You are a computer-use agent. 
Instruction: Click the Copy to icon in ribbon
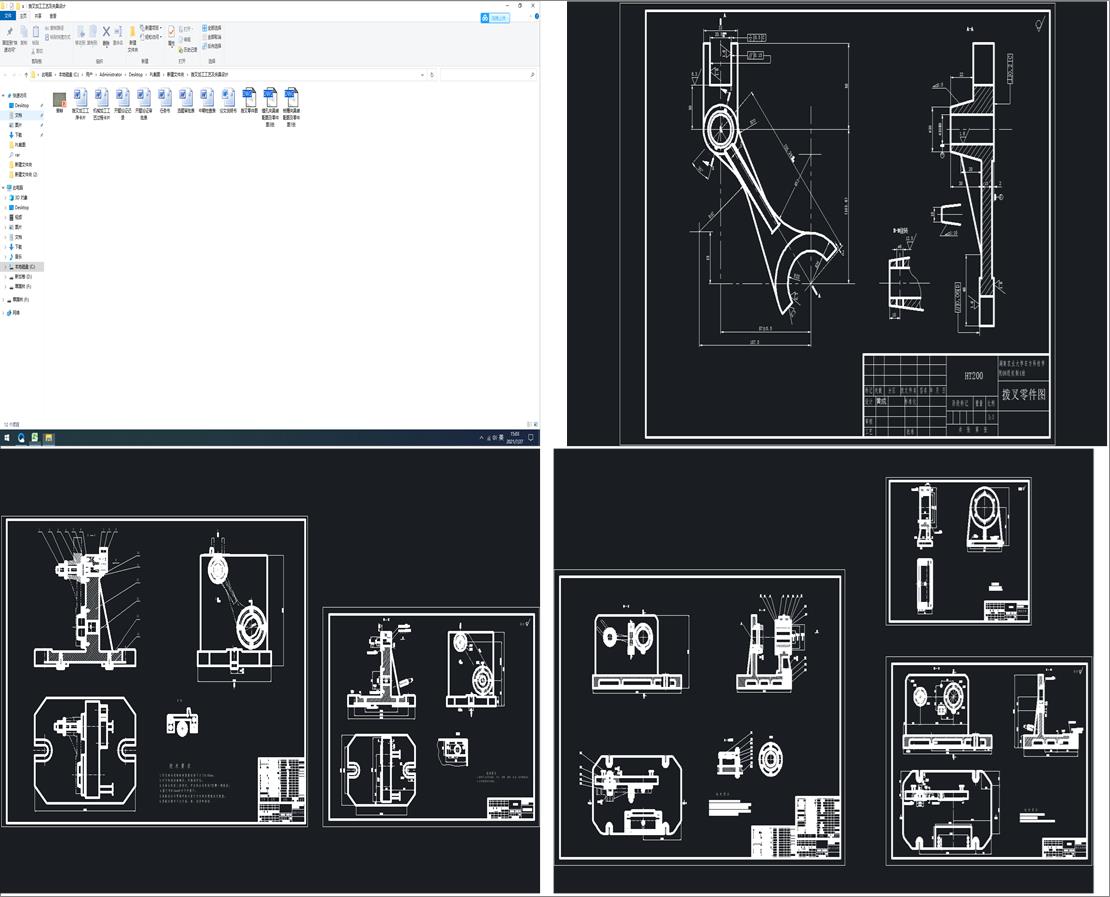pyautogui.click(x=92, y=32)
